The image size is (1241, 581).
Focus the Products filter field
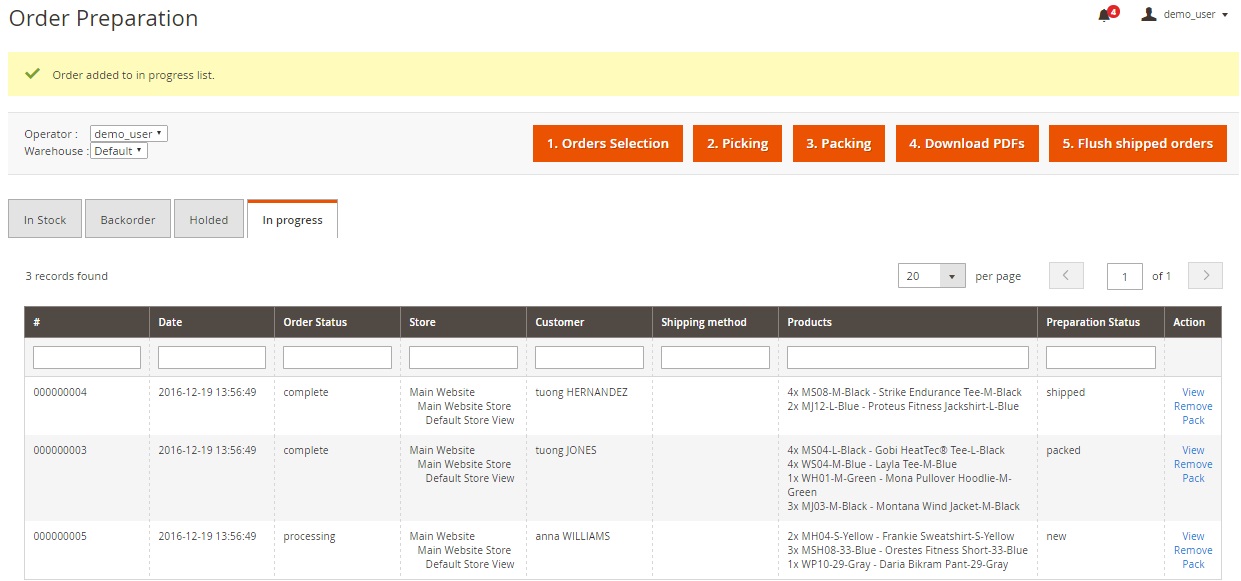[x=908, y=357]
